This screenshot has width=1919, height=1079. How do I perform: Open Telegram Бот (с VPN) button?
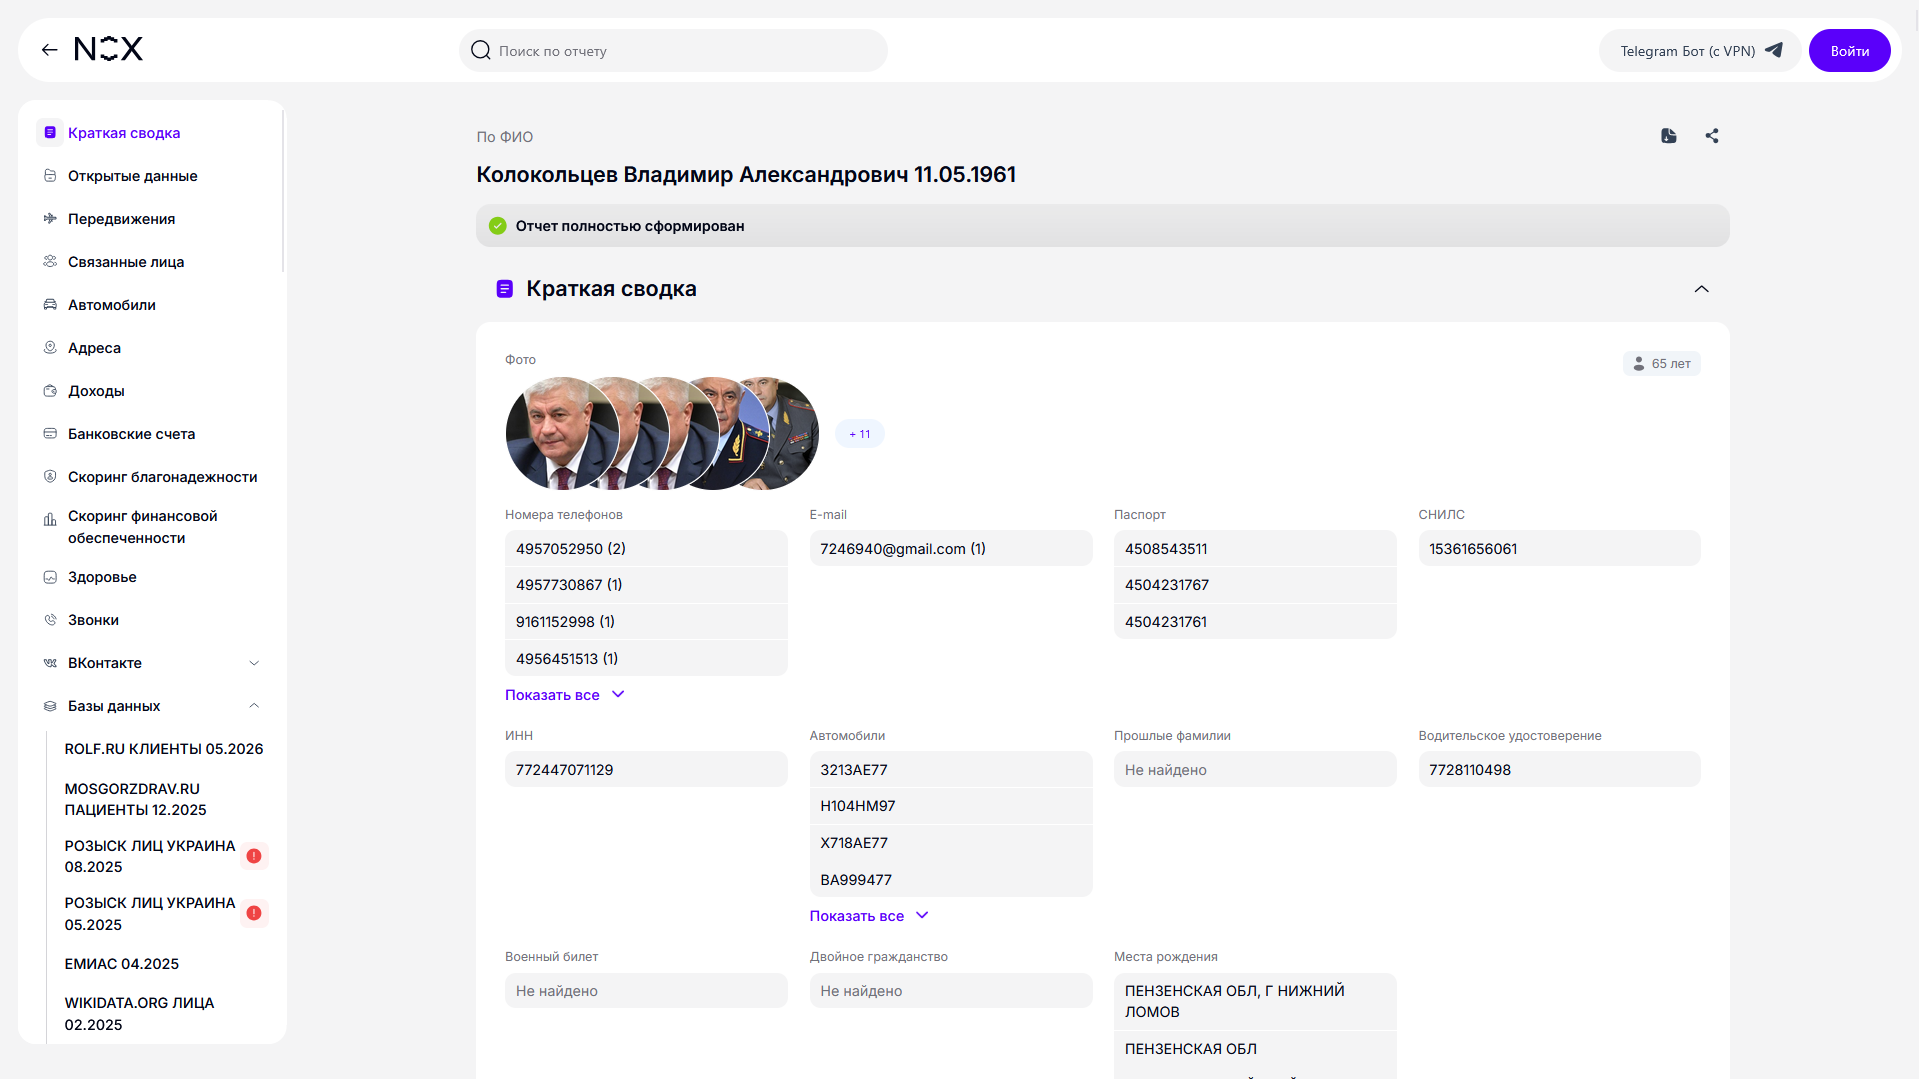[1700, 51]
